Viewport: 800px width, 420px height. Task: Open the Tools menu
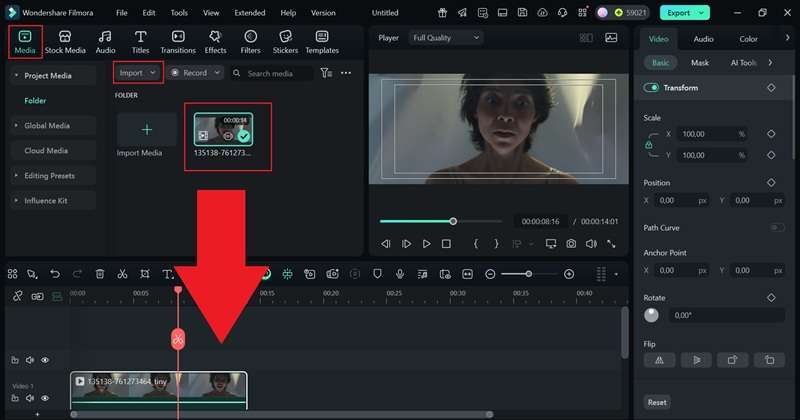coord(179,13)
